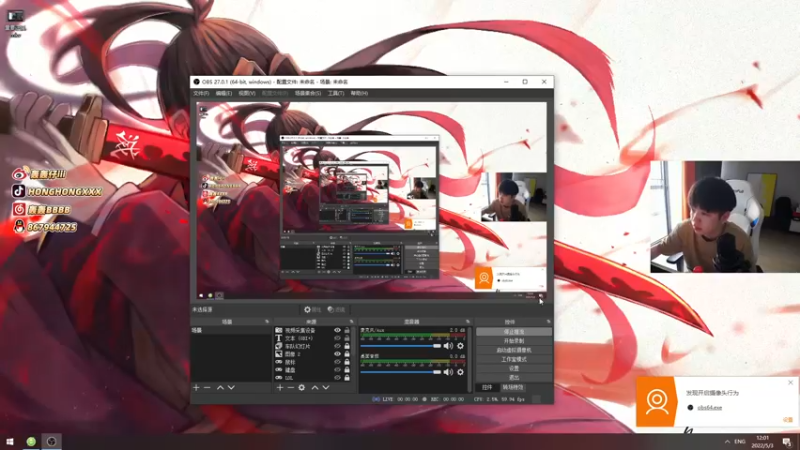Undock the Audio Mixer panel via header icon
The height and width of the screenshot is (450, 800).
point(468,322)
